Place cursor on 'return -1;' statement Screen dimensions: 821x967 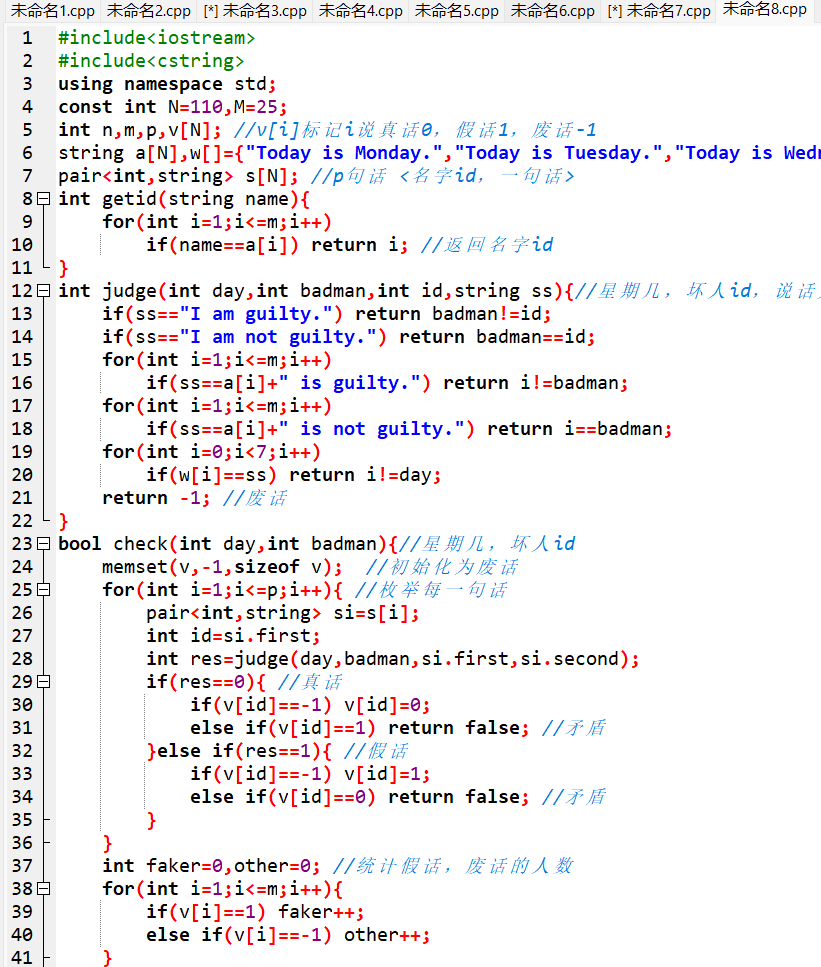[x=150, y=498]
